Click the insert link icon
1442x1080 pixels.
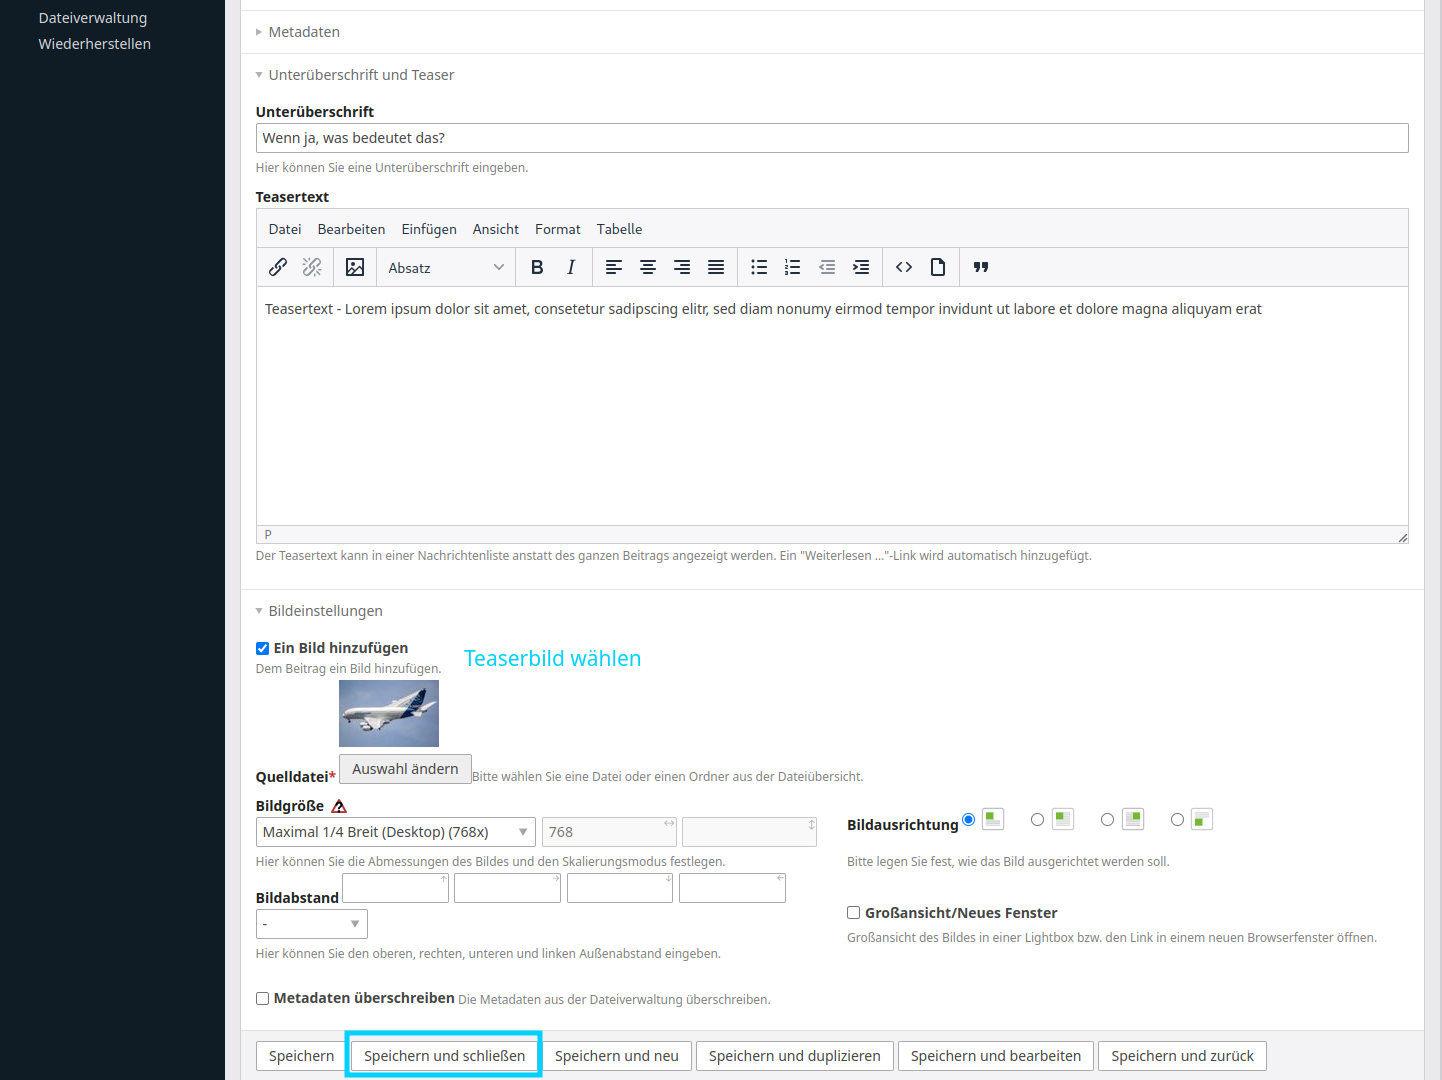[x=278, y=267]
